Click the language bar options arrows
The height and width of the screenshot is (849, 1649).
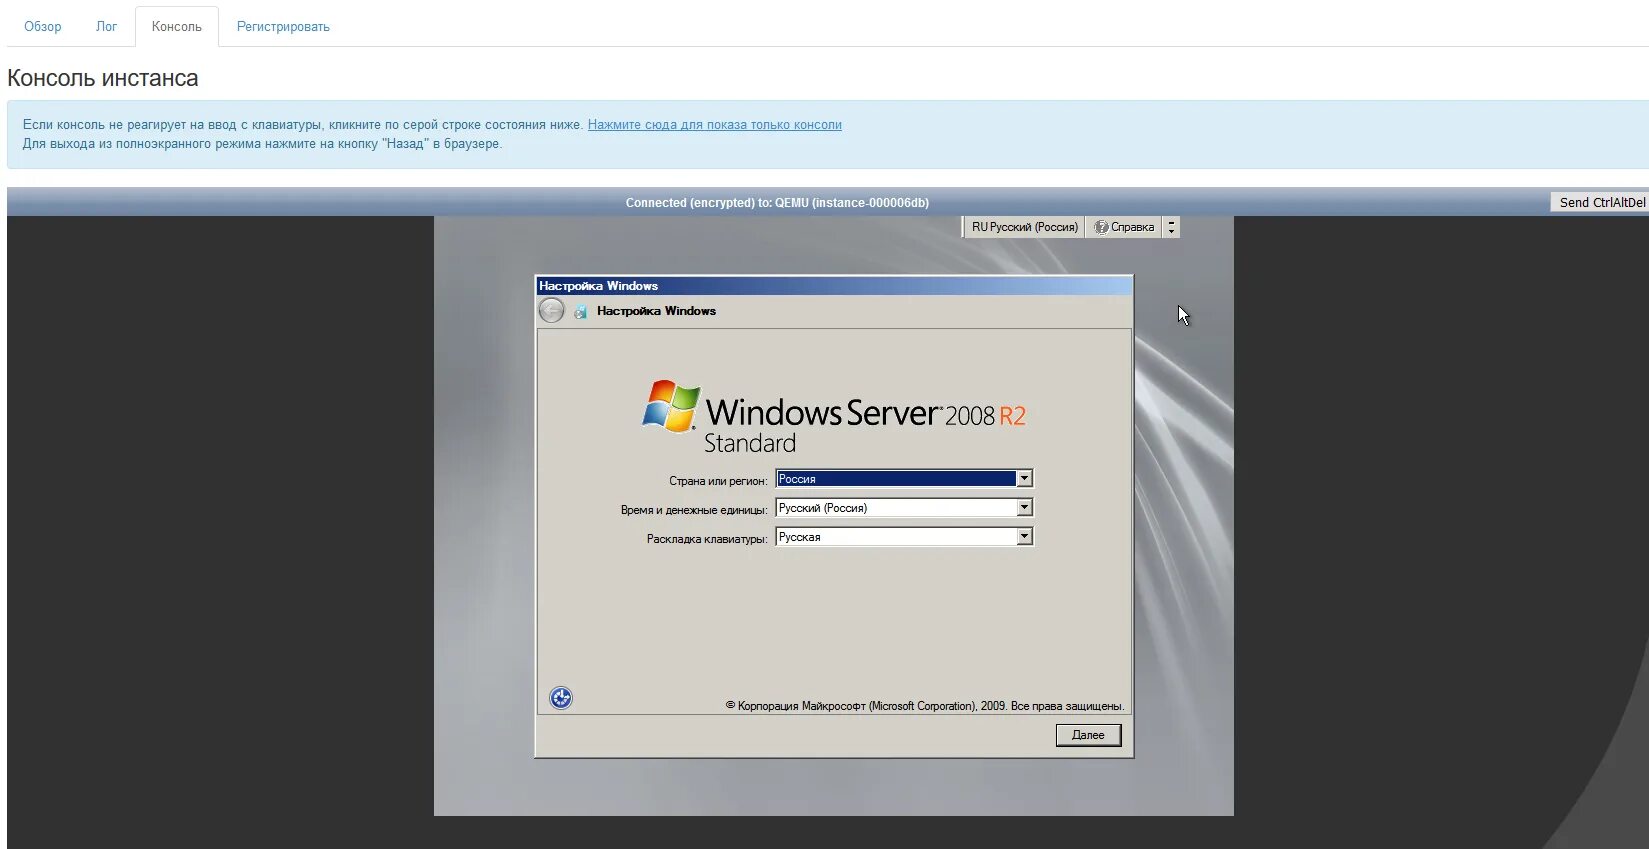click(1172, 227)
